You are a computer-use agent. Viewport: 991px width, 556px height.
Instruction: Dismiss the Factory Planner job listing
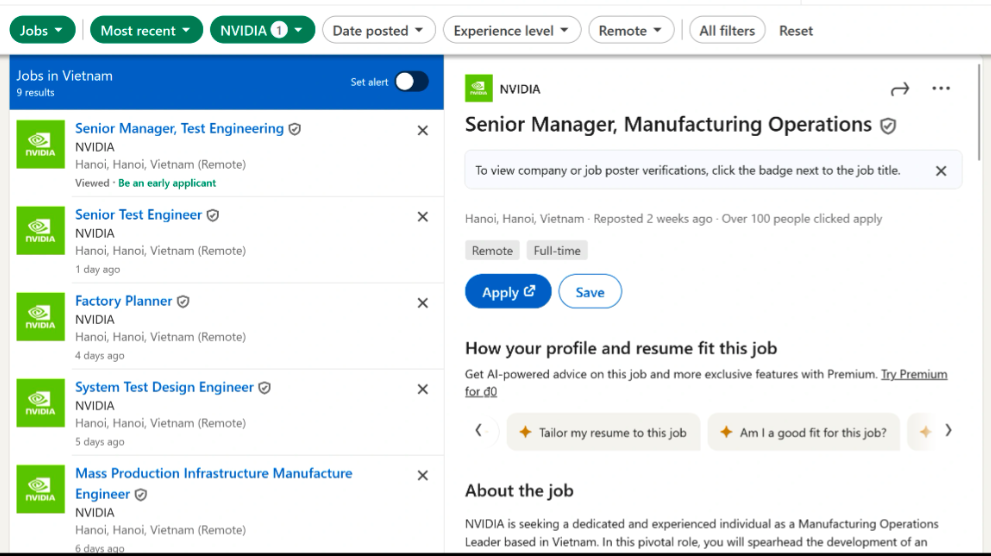coord(422,303)
